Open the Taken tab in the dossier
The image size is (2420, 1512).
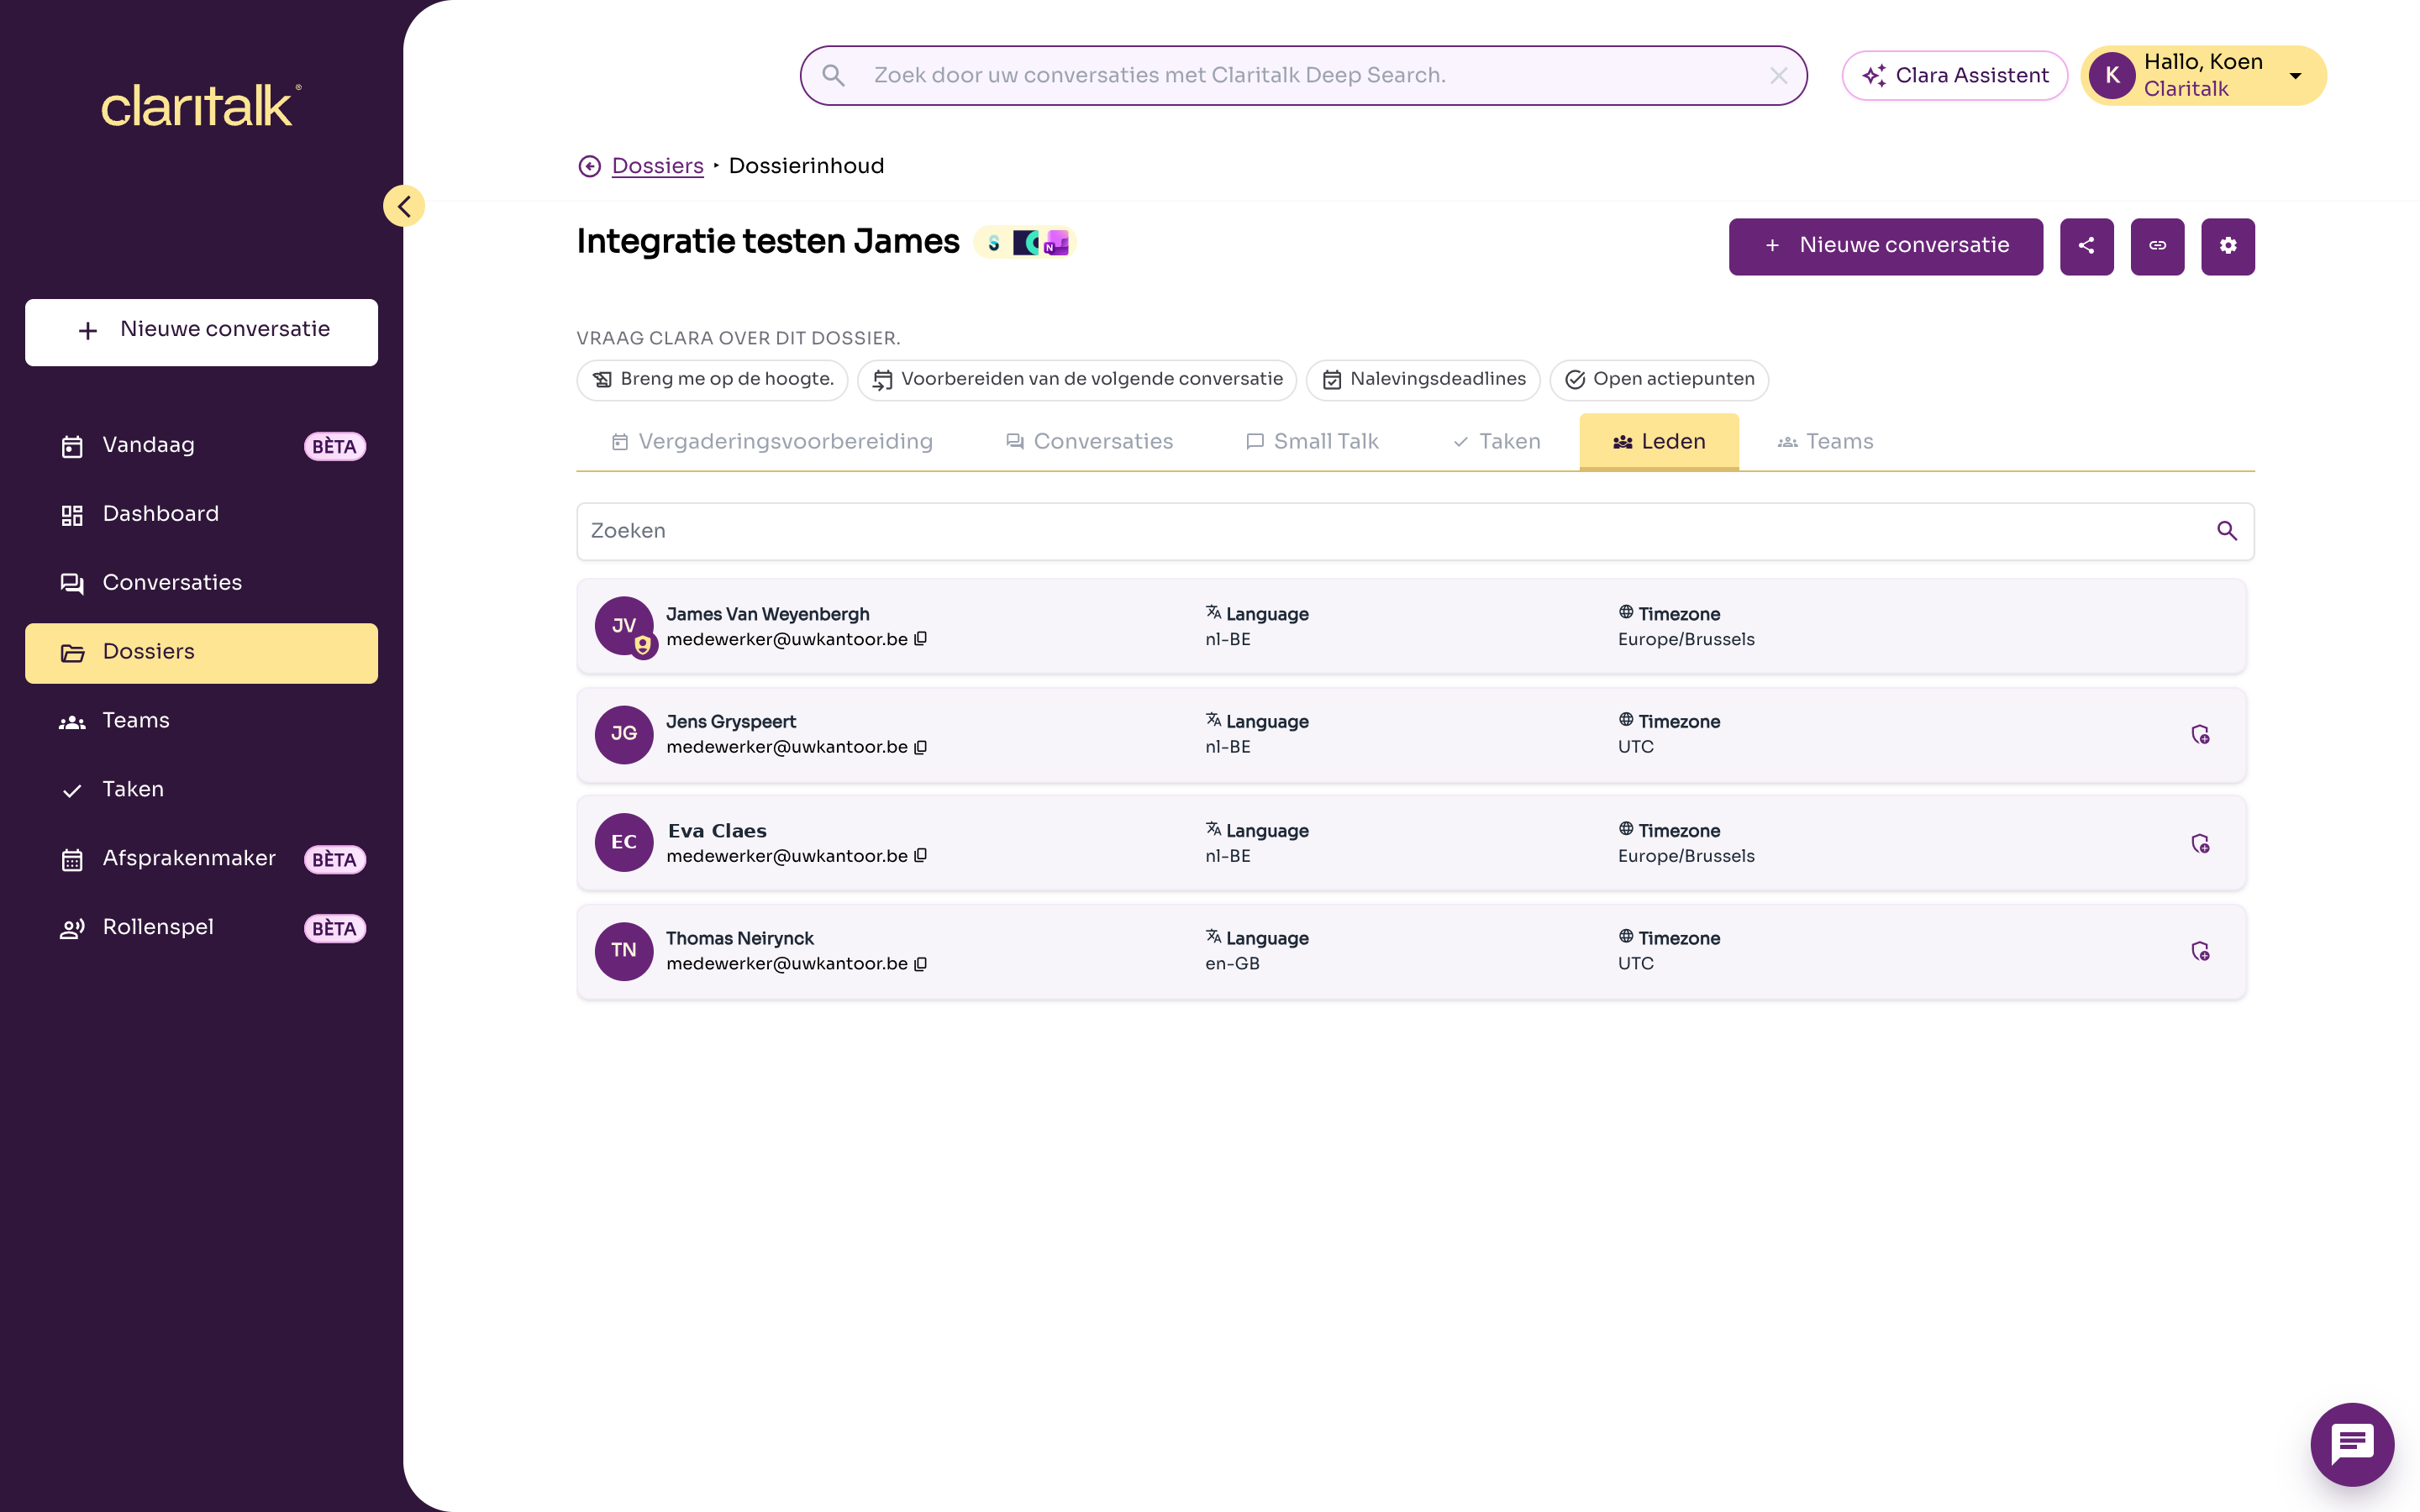click(1496, 442)
